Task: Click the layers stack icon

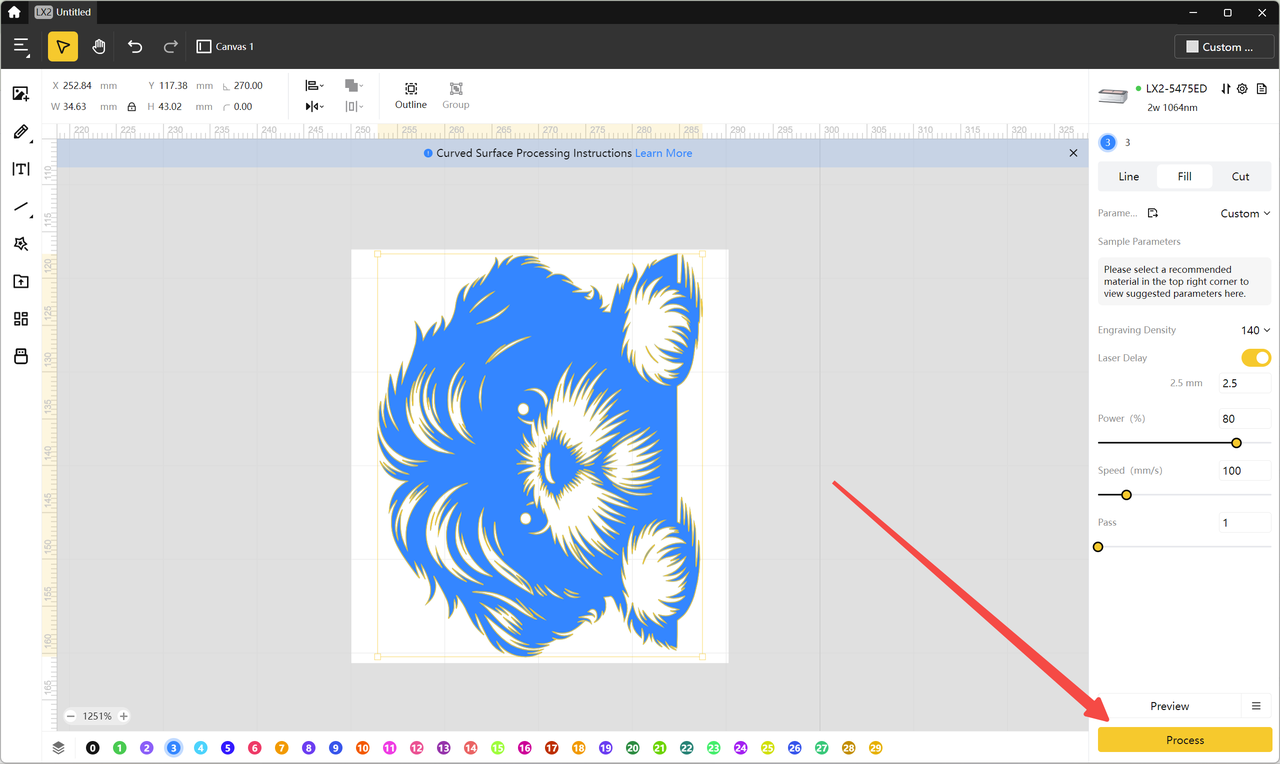Action: pos(59,748)
